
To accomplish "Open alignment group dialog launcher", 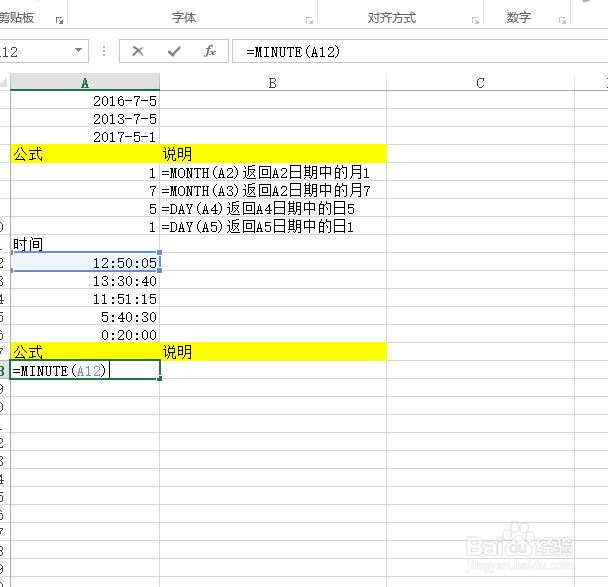I will [x=475, y=20].
